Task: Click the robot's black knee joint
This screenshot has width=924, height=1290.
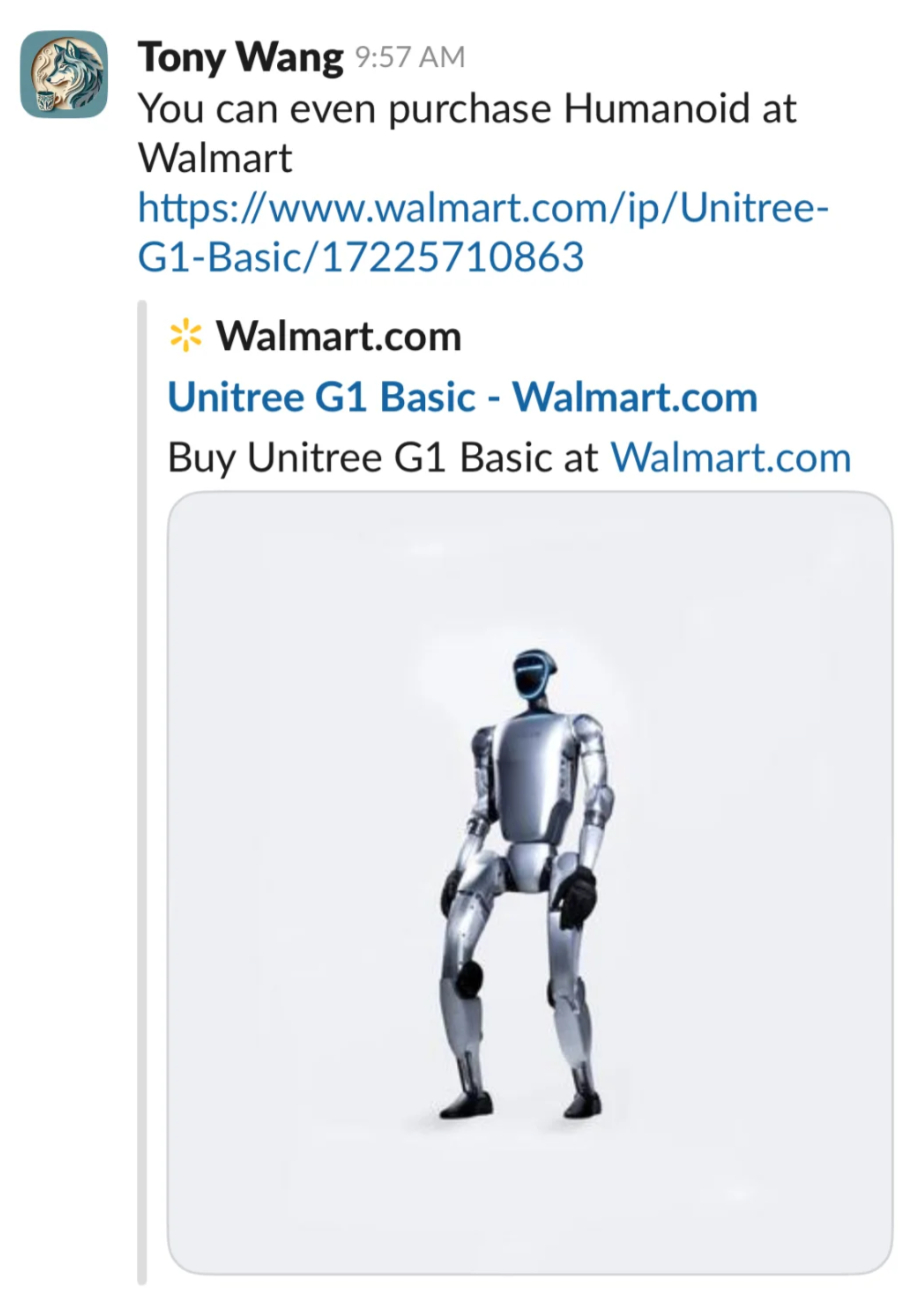Action: click(470, 977)
